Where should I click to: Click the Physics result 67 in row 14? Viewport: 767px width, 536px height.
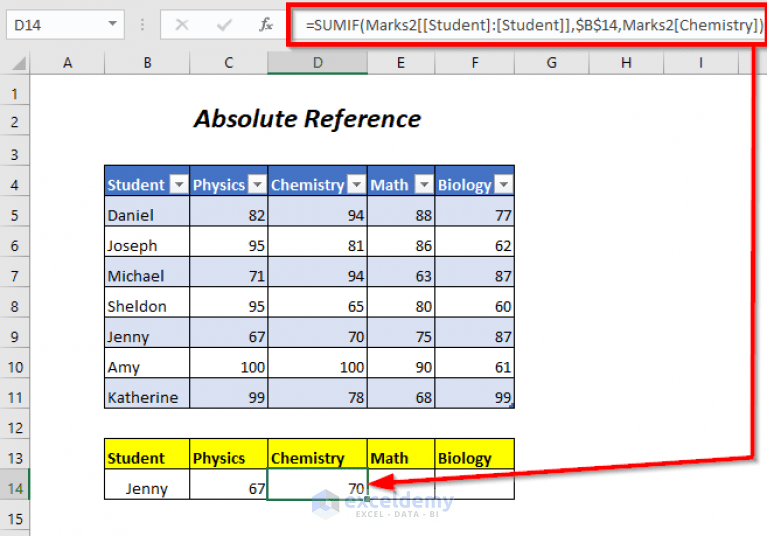[x=228, y=485]
